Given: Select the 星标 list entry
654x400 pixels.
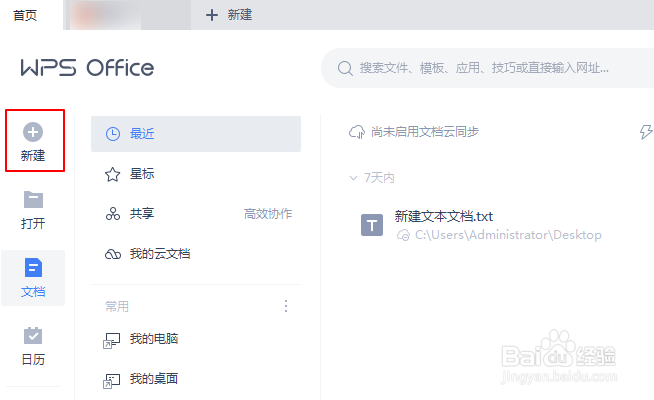Looking at the screenshot, I should (196, 174).
